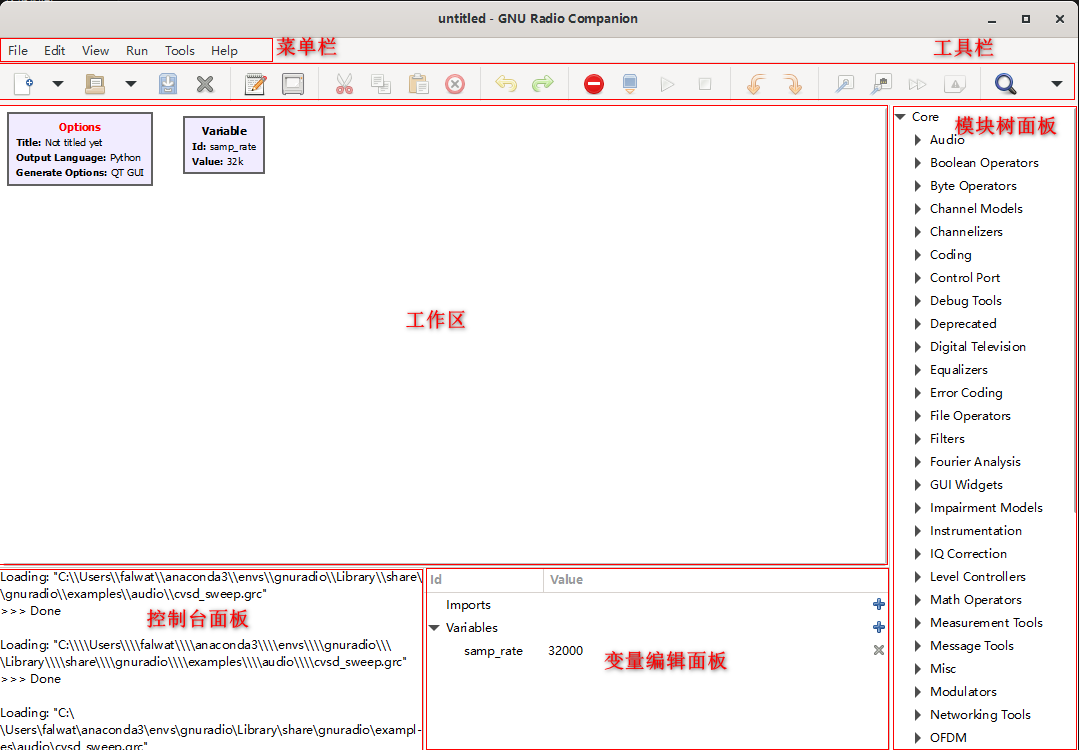Toggle hiding of disabled blocks icon
This screenshot has width=1079, height=750.
pos(954,84)
